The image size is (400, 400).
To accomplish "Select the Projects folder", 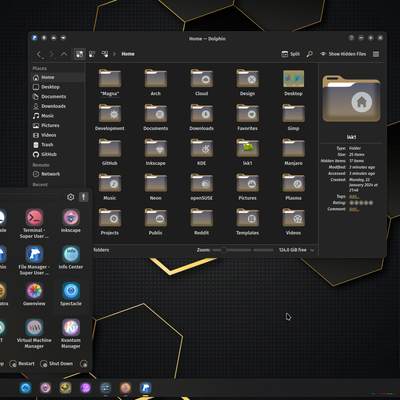I will click(x=110, y=222).
